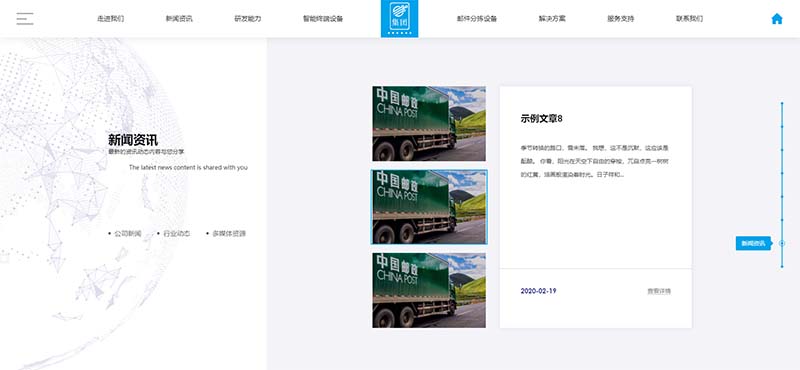The image size is (800, 370).
Task: Select the highlighted middle truck thumbnail
Action: (429, 207)
